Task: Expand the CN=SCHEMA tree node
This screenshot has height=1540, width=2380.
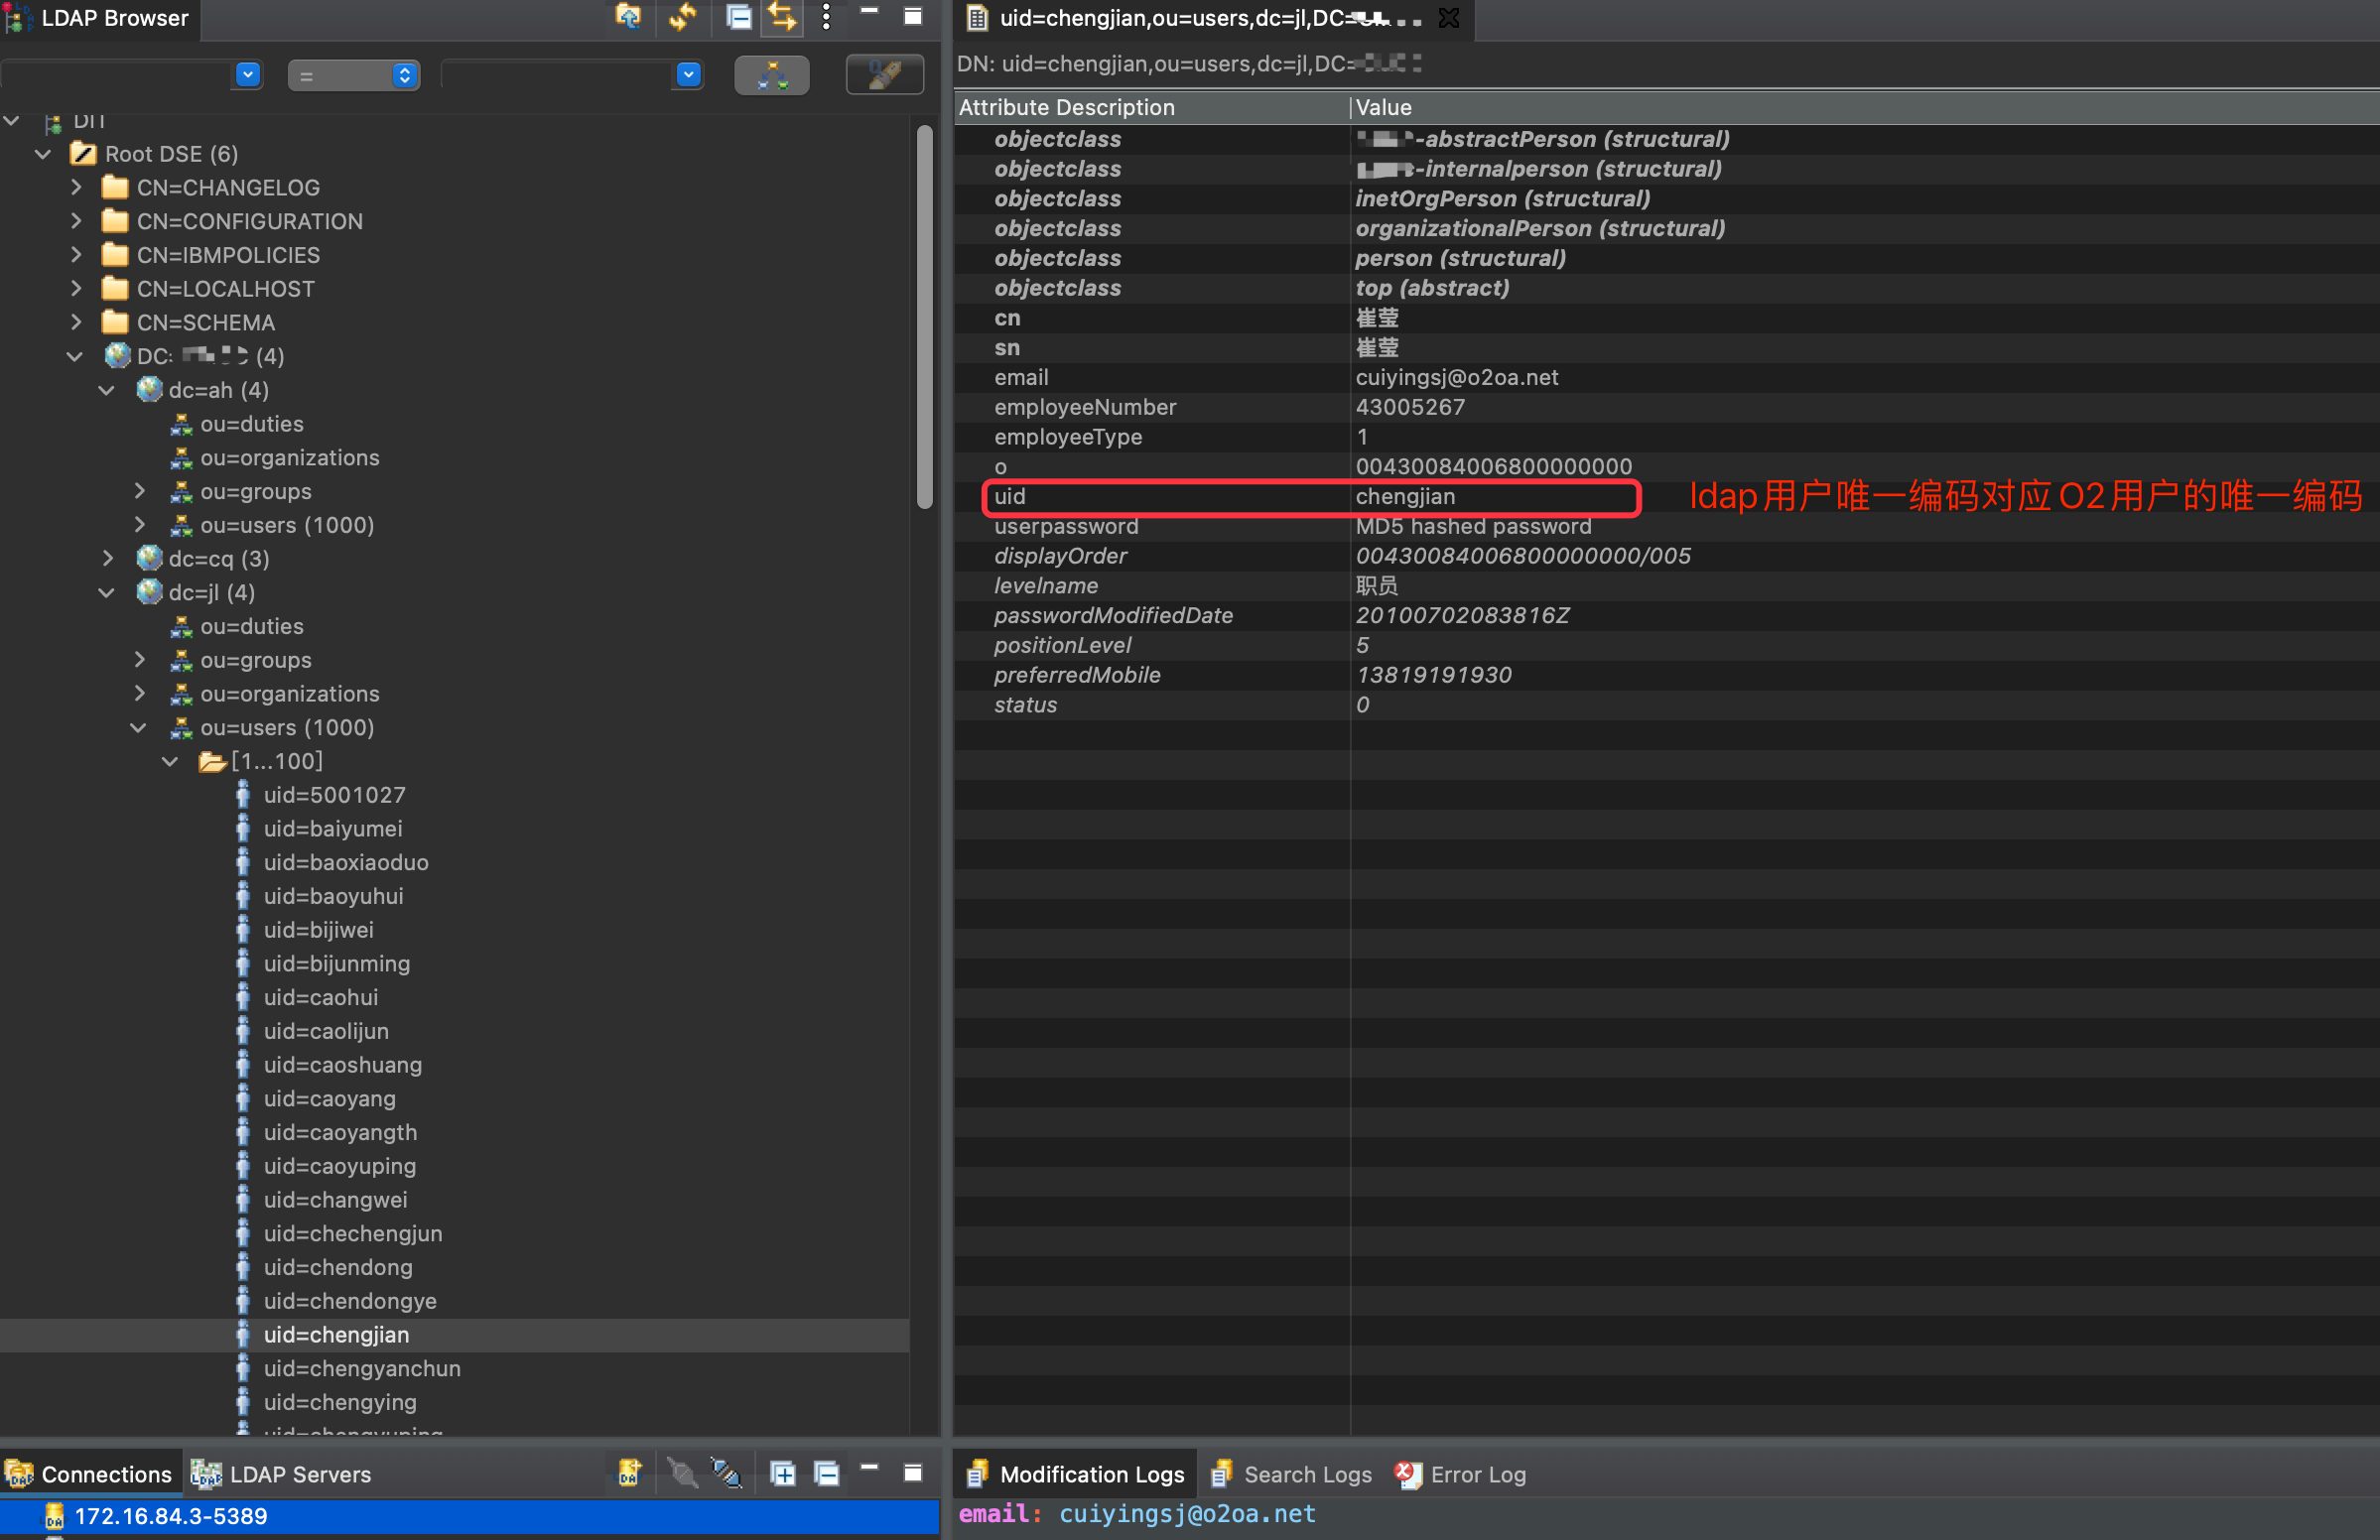Action: tap(77, 322)
